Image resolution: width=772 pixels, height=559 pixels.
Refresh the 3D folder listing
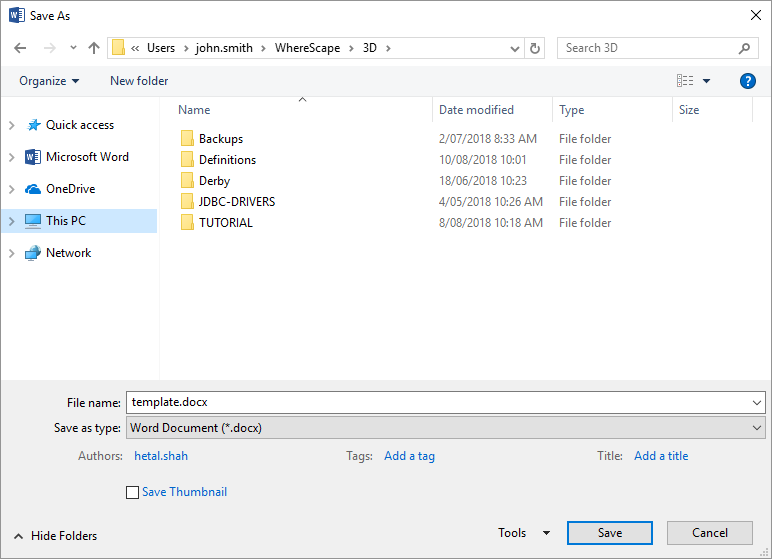click(535, 48)
